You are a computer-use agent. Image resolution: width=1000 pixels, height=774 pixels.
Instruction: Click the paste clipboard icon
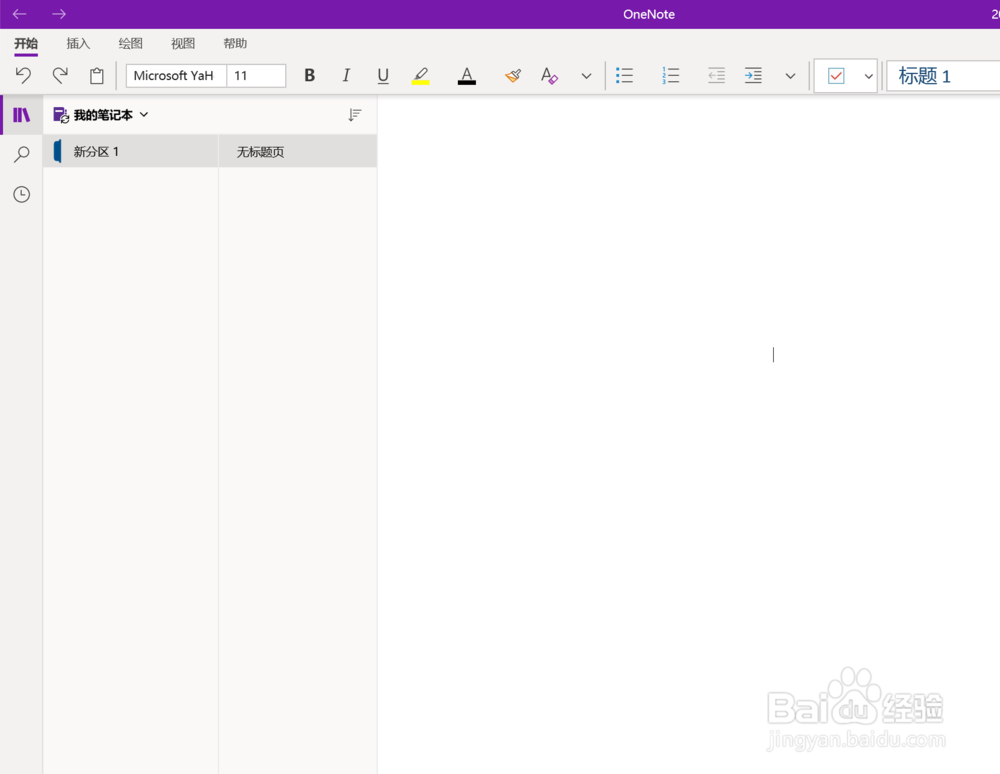coord(96,76)
